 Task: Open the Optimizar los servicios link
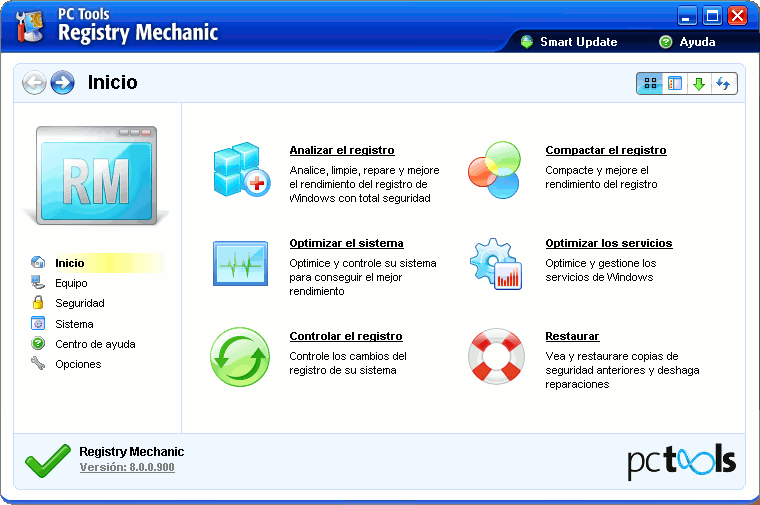click(609, 243)
